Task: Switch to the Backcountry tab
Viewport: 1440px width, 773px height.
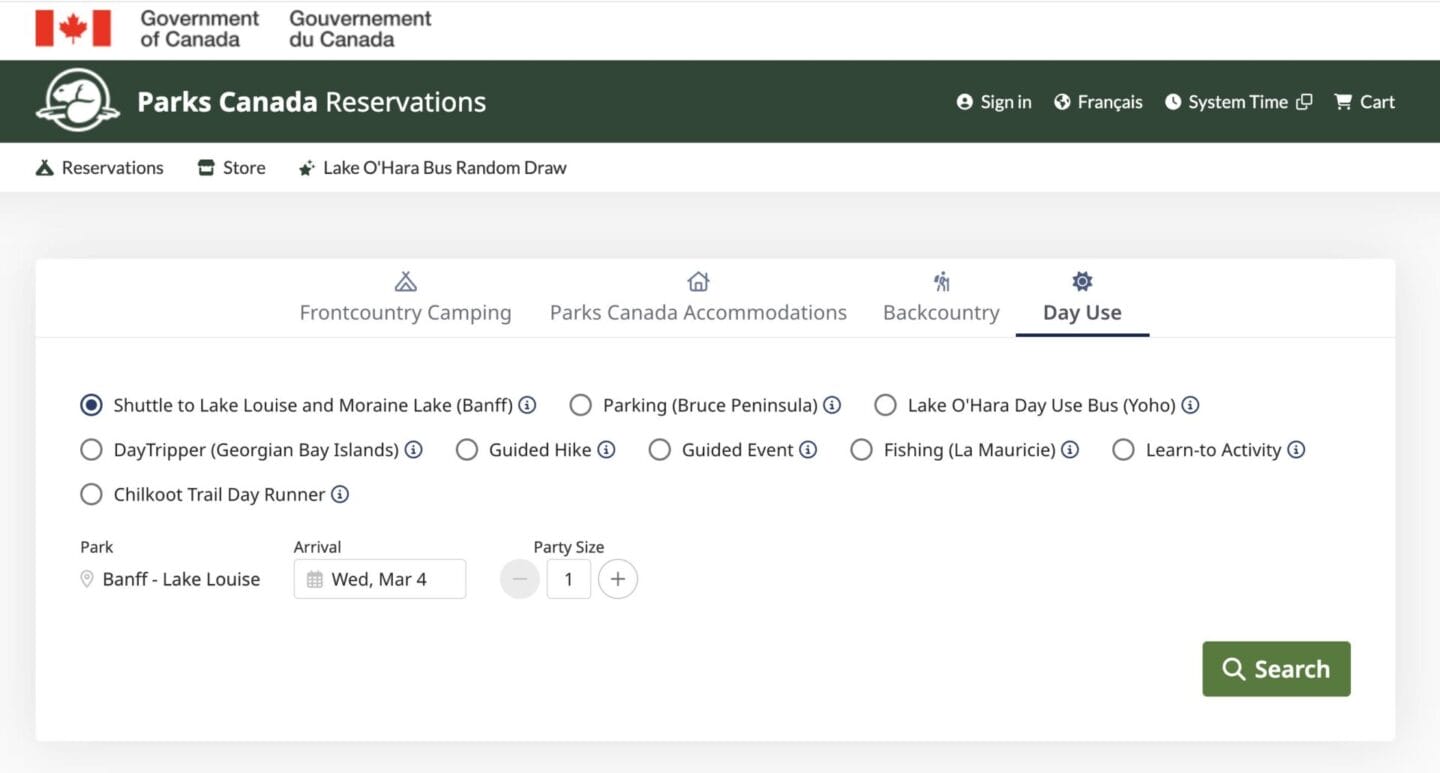Action: [x=941, y=297]
